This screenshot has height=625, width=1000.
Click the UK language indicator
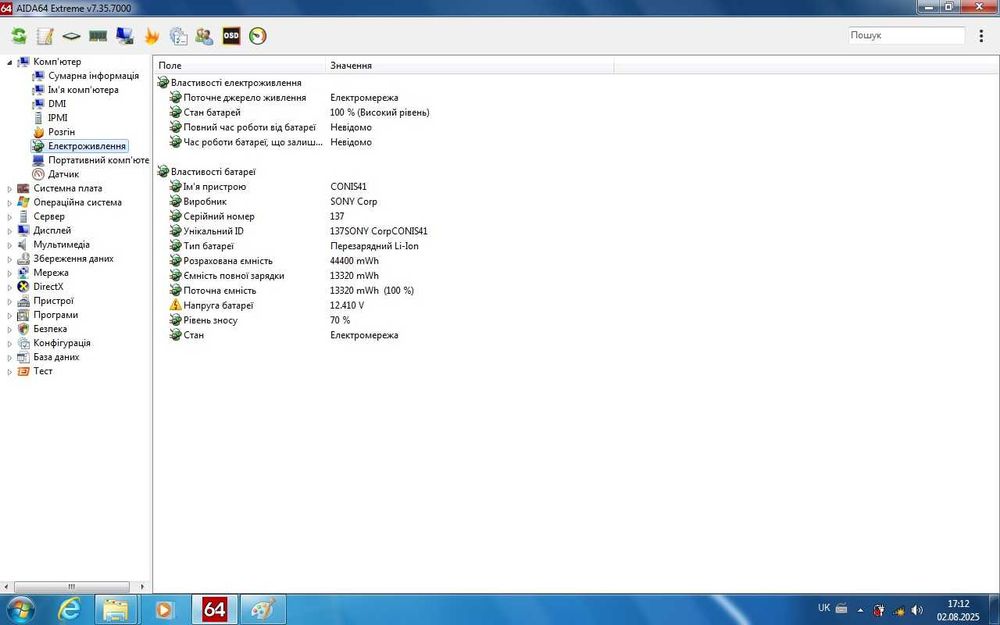click(824, 608)
